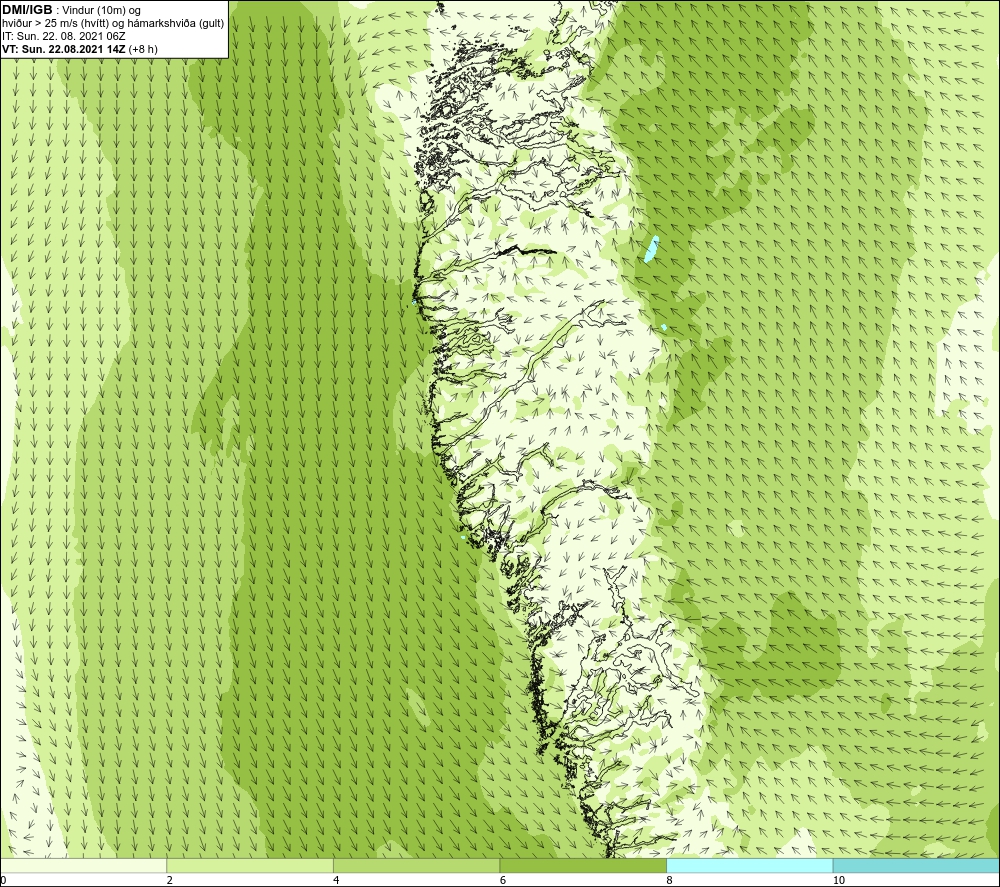This screenshot has width=1000, height=887.
Task: Click the DMI/IGB title text
Action: [27, 10]
